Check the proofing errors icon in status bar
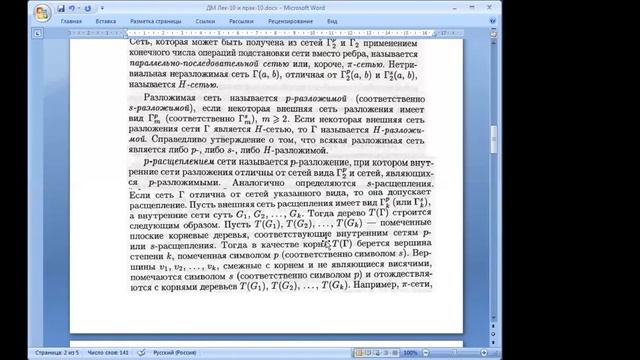This screenshot has width=640, height=360. [x=141, y=353]
